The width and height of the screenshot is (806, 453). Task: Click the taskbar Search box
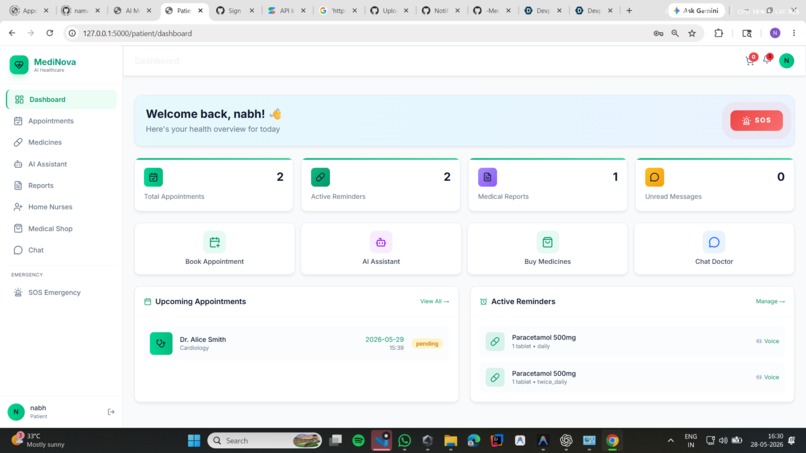(x=265, y=441)
